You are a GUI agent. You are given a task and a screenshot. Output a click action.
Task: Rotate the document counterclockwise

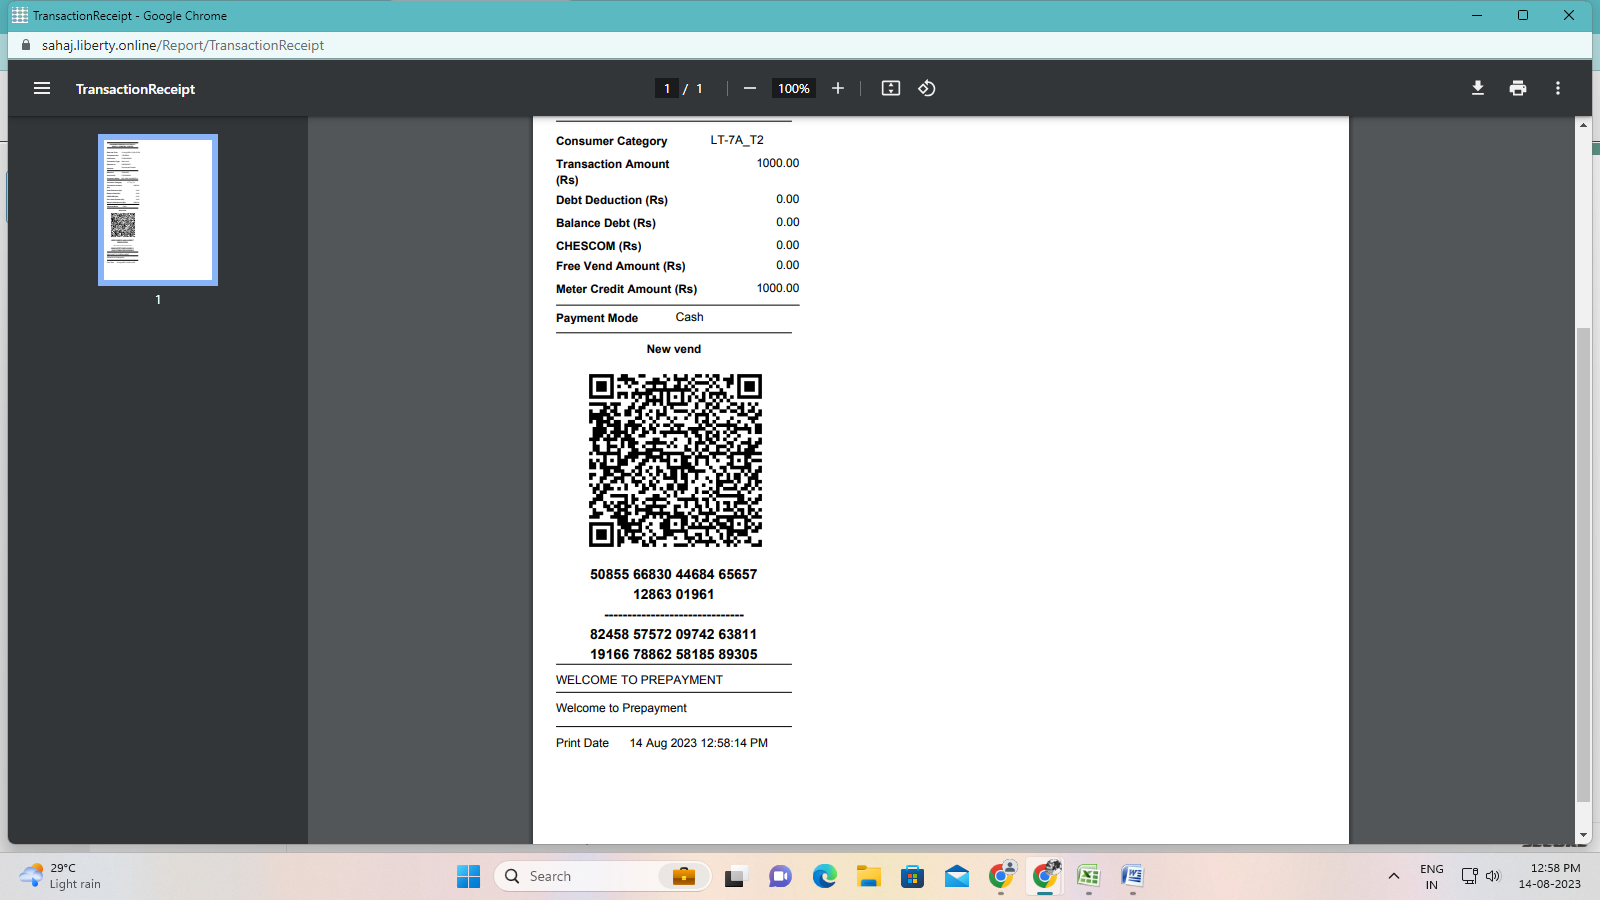click(x=927, y=88)
